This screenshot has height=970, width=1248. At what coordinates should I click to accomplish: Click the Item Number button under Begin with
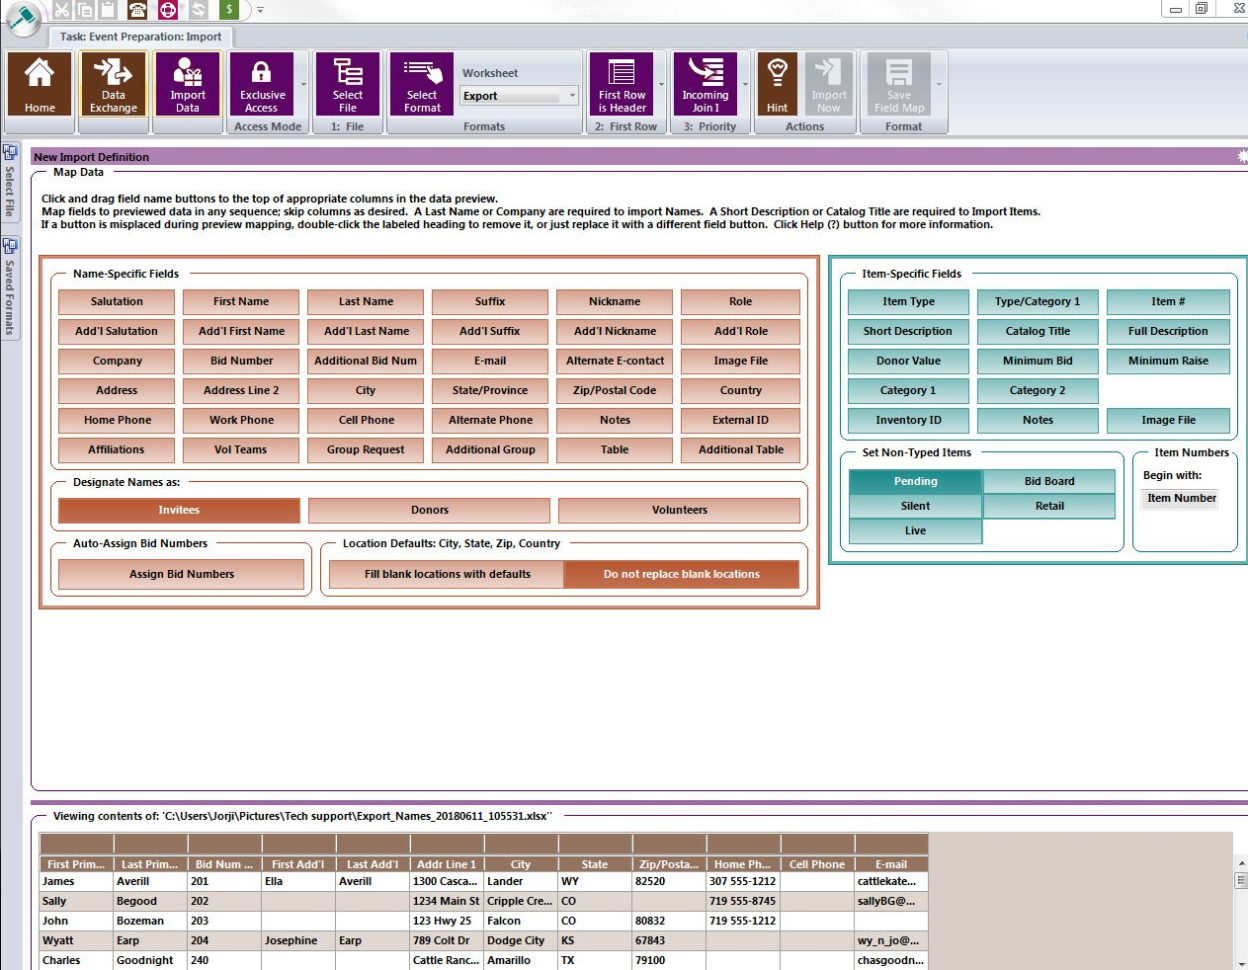(x=1180, y=498)
